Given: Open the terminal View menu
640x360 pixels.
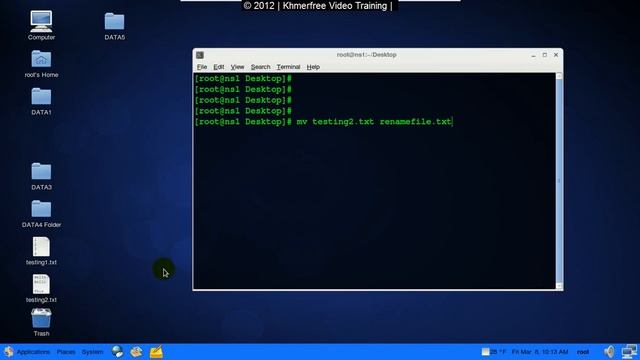Looking at the screenshot, I should [237, 67].
